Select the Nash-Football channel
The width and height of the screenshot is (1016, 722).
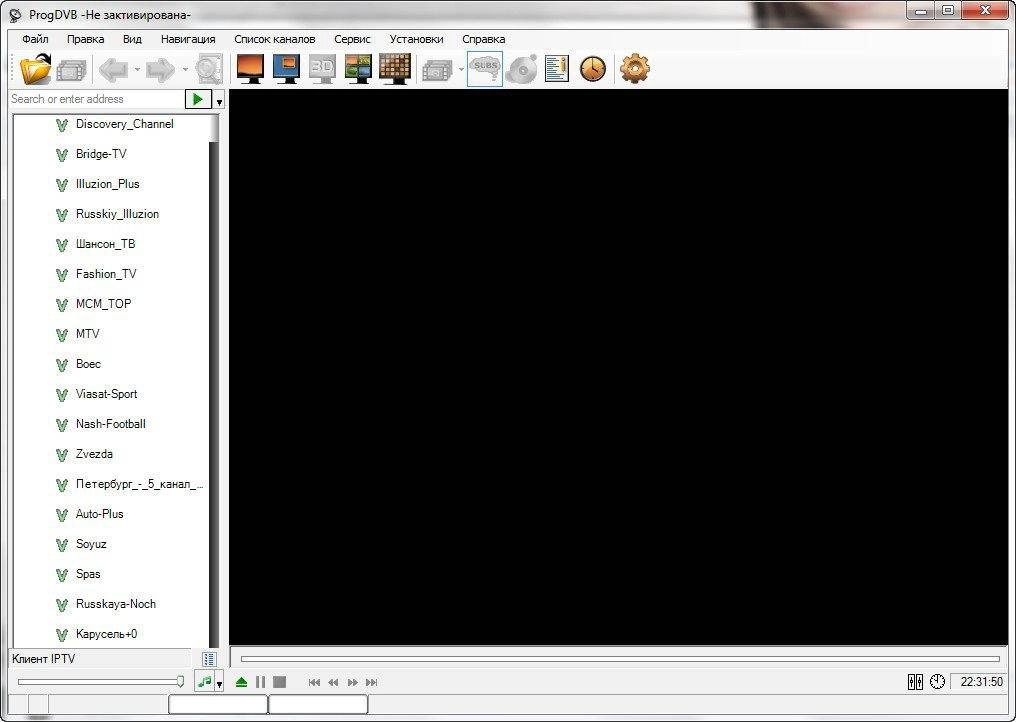point(111,424)
